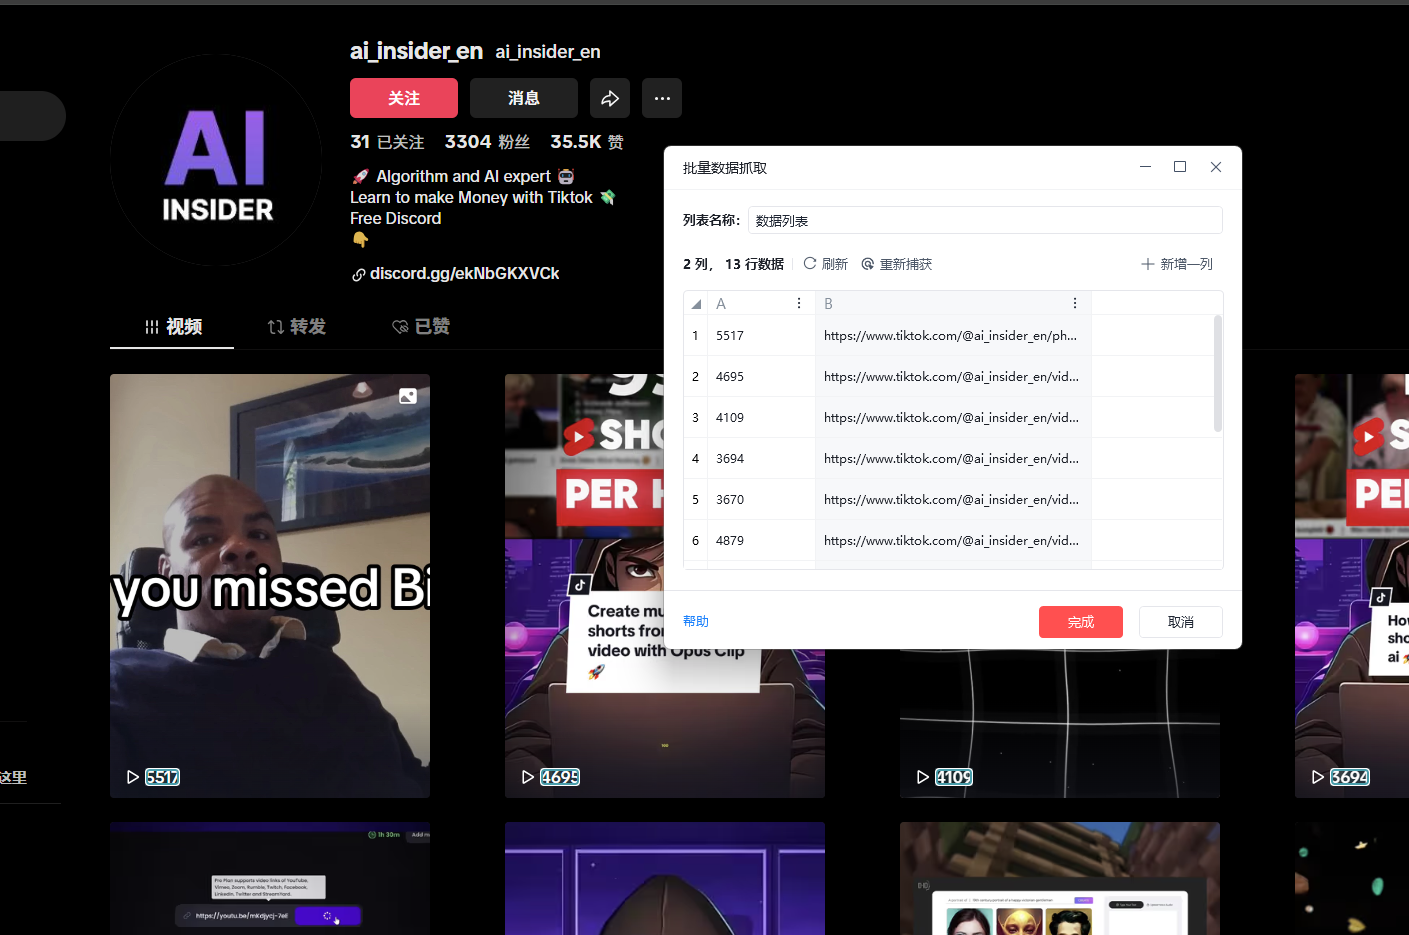Click the 取消 cancel button
This screenshot has height=935, width=1409.
(1181, 622)
